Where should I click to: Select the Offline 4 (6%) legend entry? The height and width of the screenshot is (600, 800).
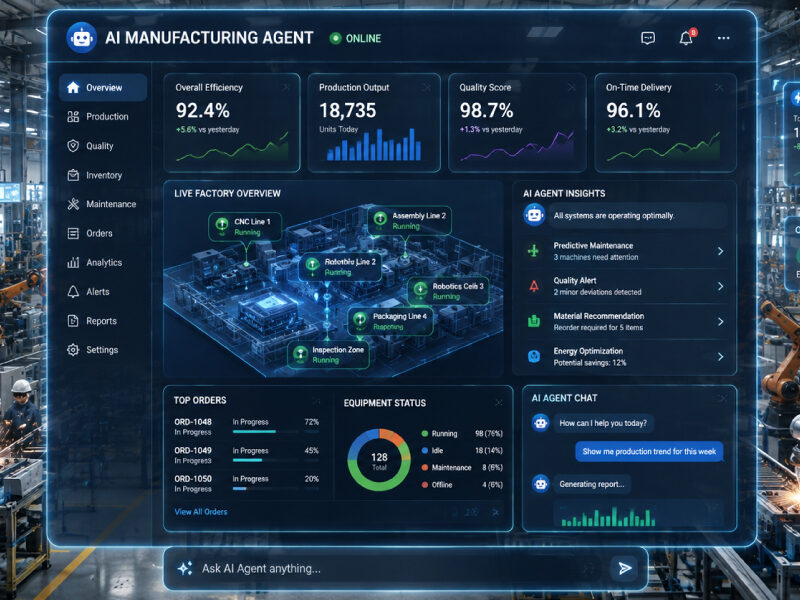click(462, 485)
